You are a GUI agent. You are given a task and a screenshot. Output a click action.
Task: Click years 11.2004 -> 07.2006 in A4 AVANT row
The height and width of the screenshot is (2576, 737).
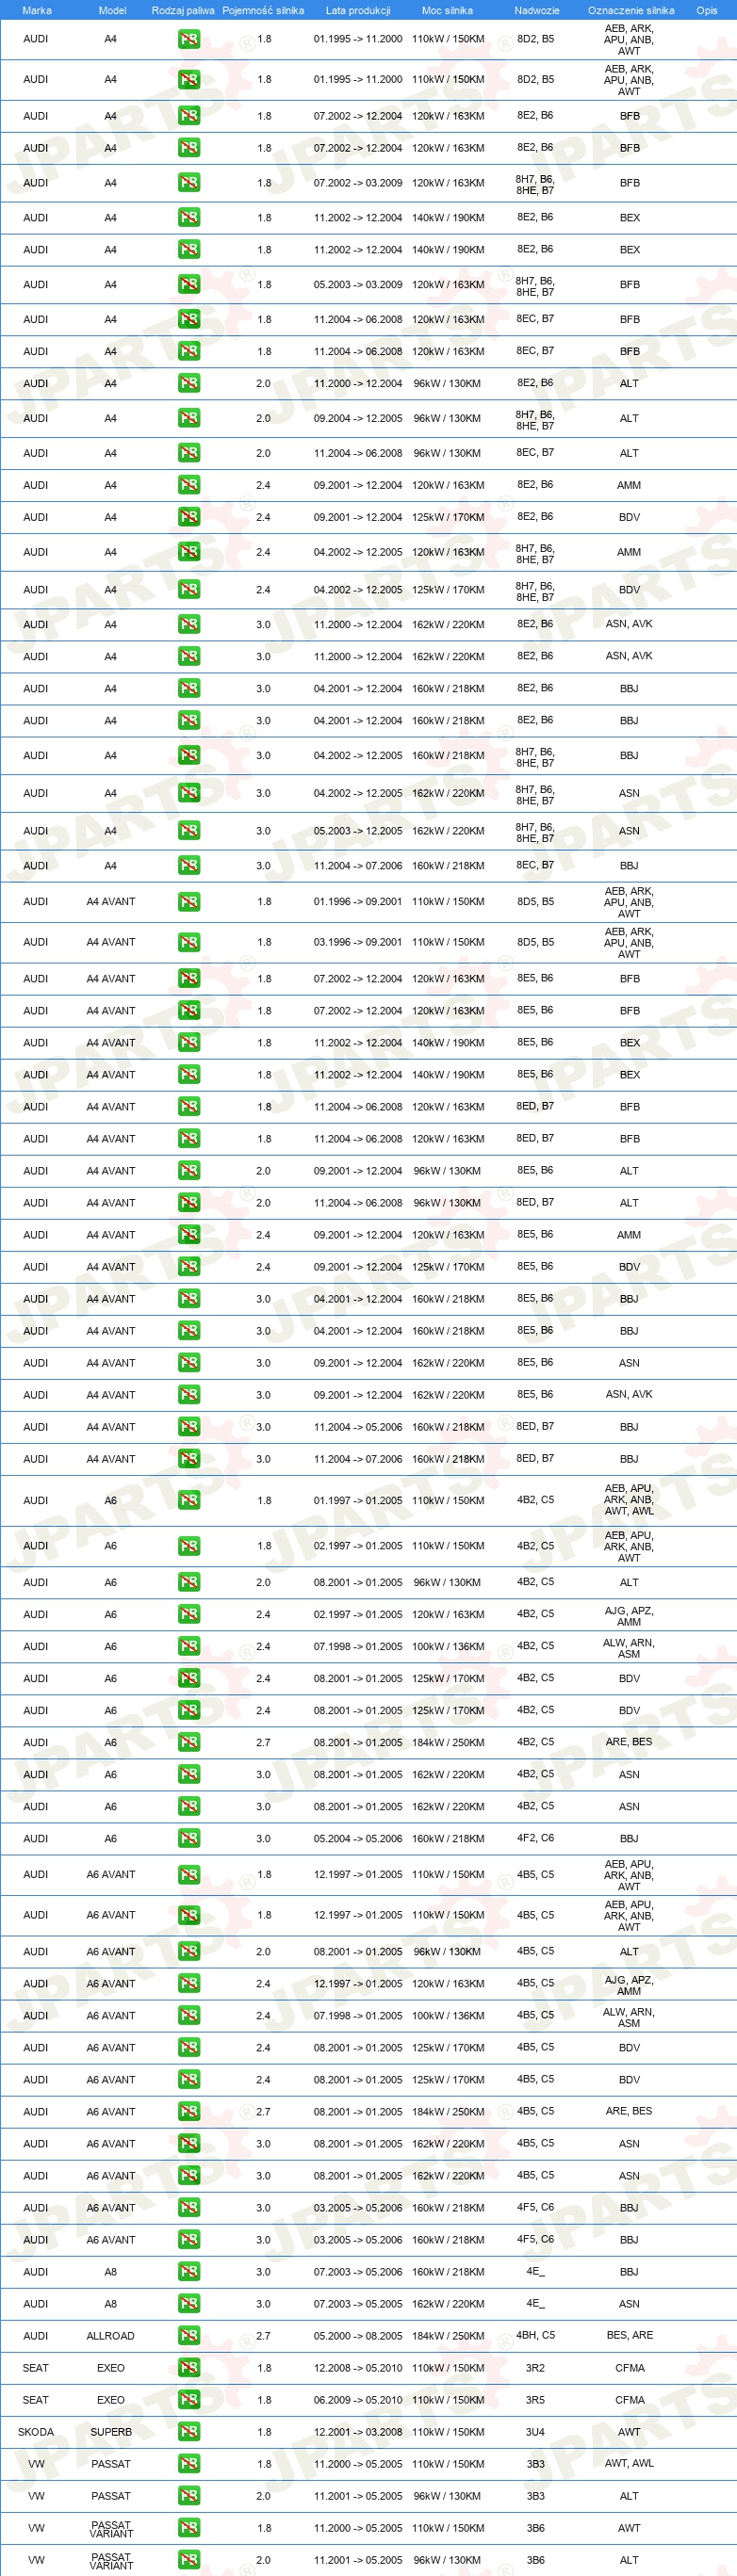pos(358,1459)
